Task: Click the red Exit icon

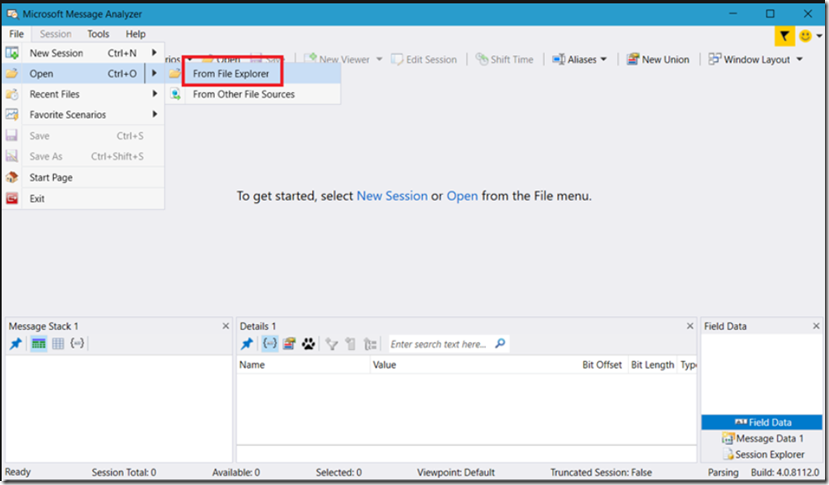Action: 12,199
